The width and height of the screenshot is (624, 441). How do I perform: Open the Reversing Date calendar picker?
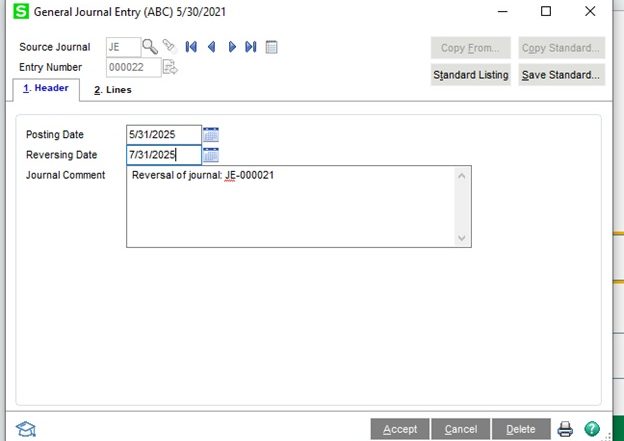point(211,155)
